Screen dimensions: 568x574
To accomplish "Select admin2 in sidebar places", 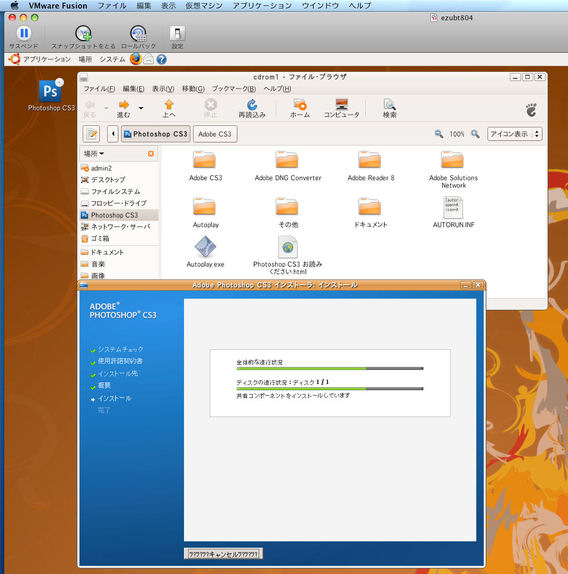I will pyautogui.click(x=119, y=168).
